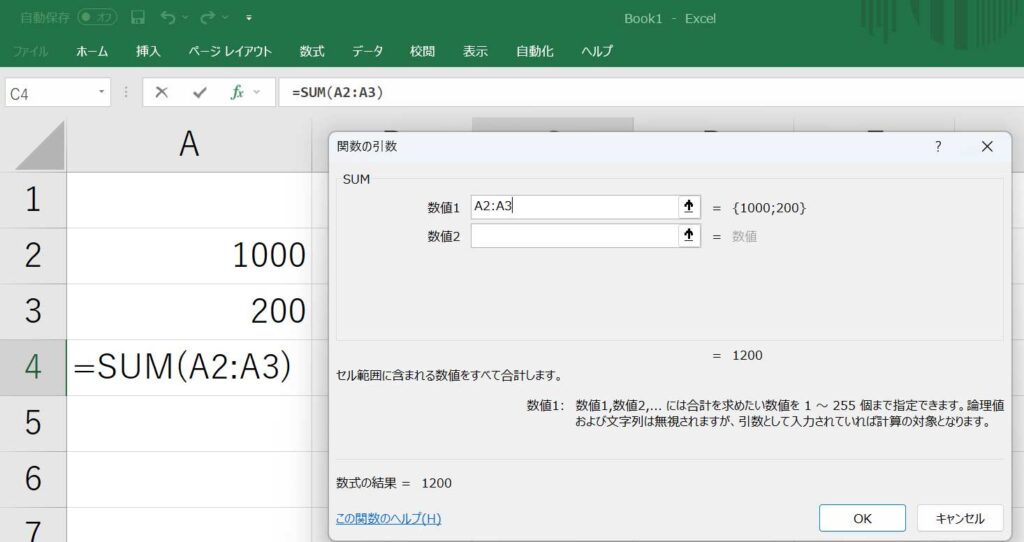Viewport: 1024px width, 542px height.
Task: Expand the Quick Access Toolbar customize menu
Action: coord(249,18)
